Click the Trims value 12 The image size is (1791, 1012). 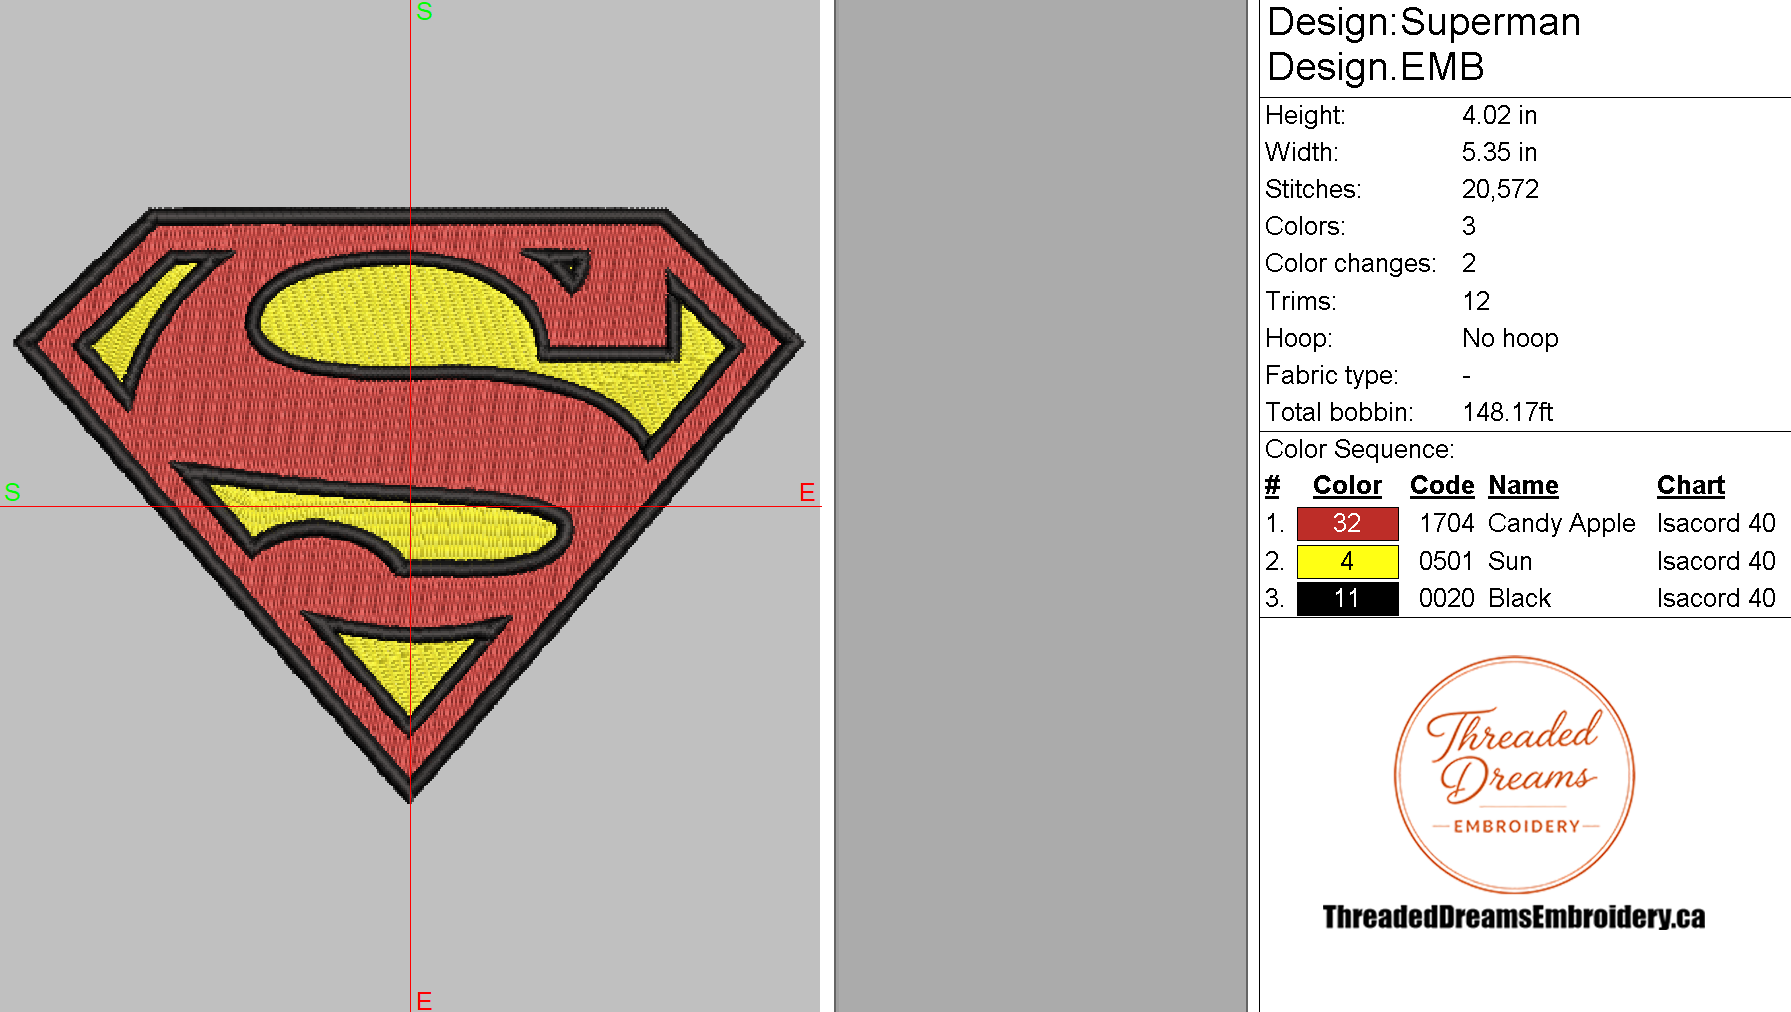1476,301
